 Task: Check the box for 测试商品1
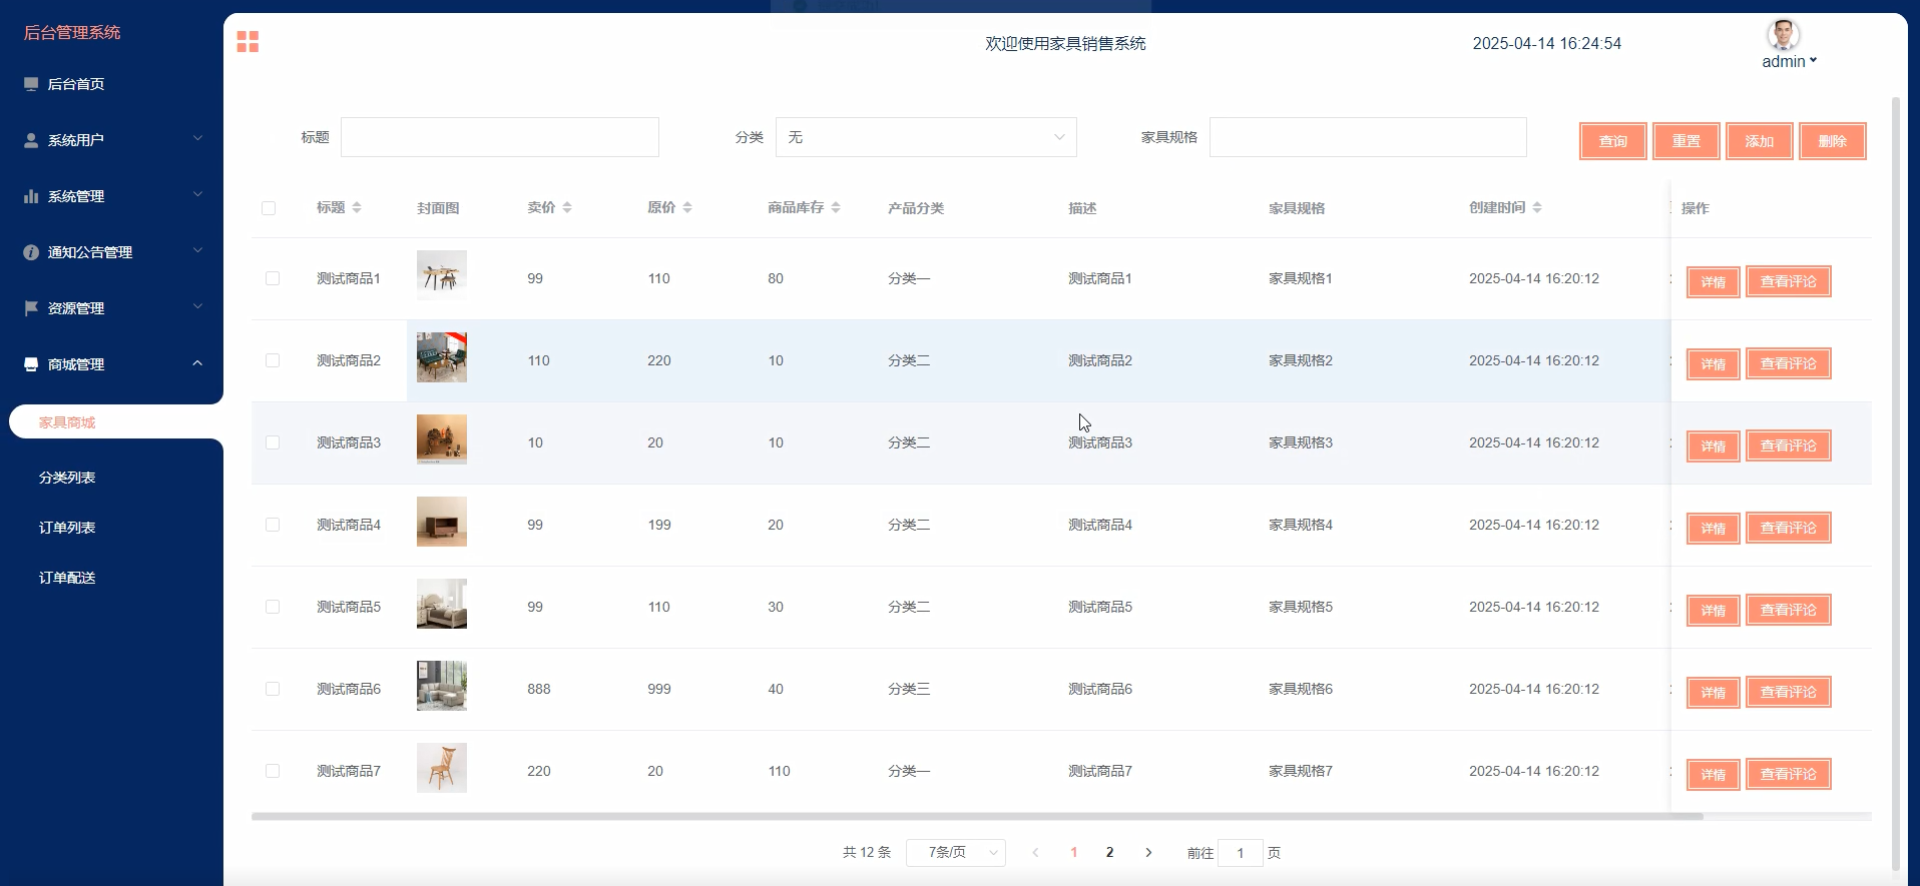tap(272, 278)
